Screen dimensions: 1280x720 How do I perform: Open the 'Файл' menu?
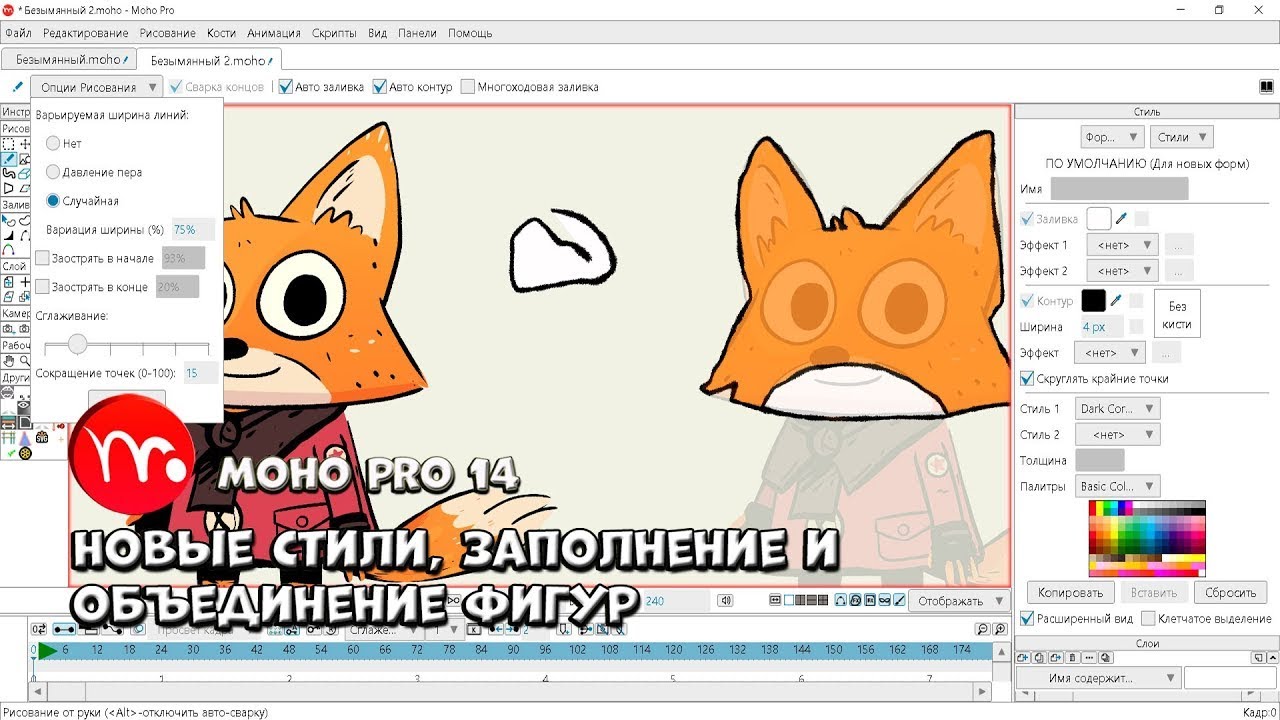point(18,33)
